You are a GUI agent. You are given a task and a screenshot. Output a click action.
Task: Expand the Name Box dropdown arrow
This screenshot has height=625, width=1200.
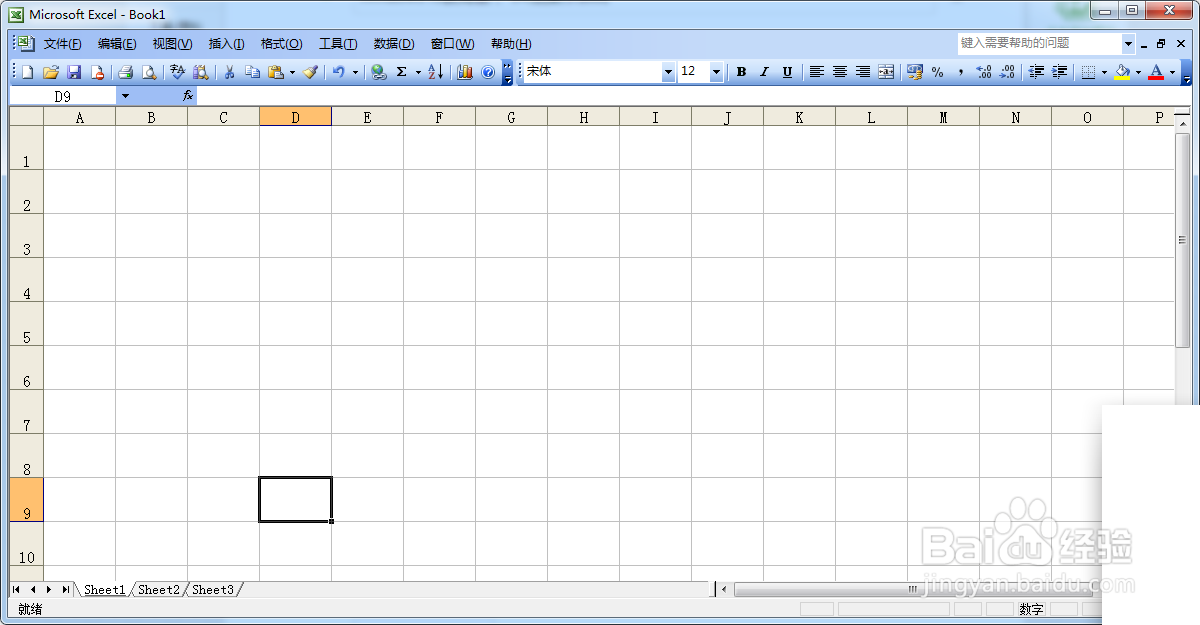point(125,96)
